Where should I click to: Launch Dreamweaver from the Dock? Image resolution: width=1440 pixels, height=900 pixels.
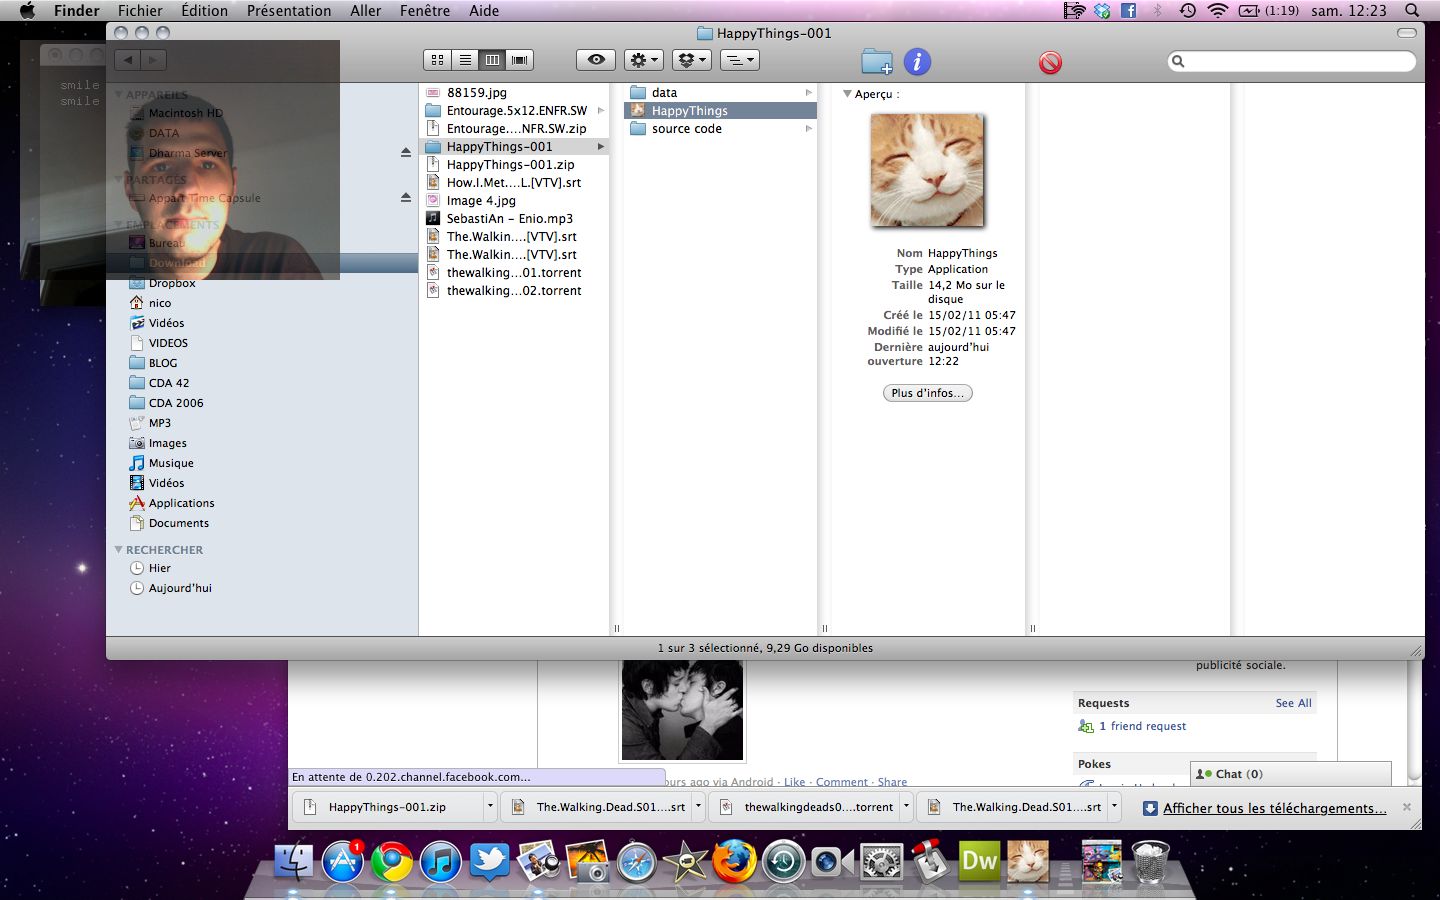(979, 861)
